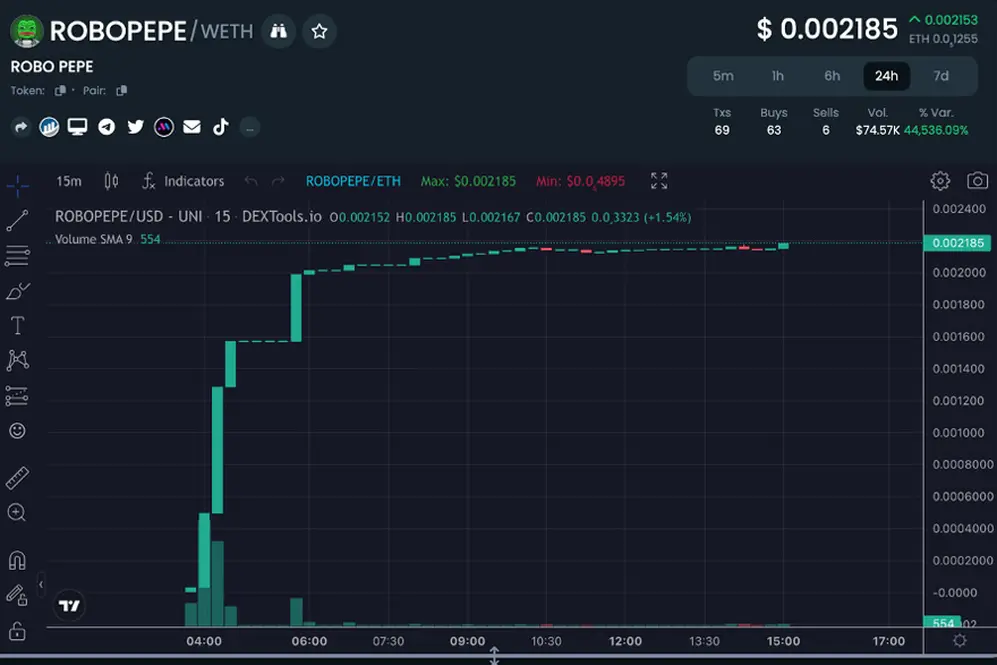Open the candle chart style menu
The height and width of the screenshot is (665, 997).
coord(111,181)
